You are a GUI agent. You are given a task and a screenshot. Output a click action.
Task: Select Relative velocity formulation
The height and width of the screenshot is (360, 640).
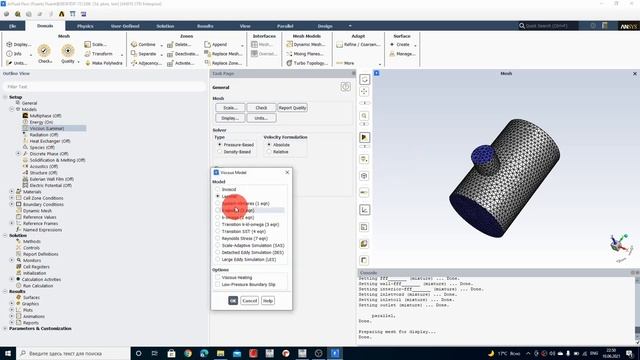[269, 152]
